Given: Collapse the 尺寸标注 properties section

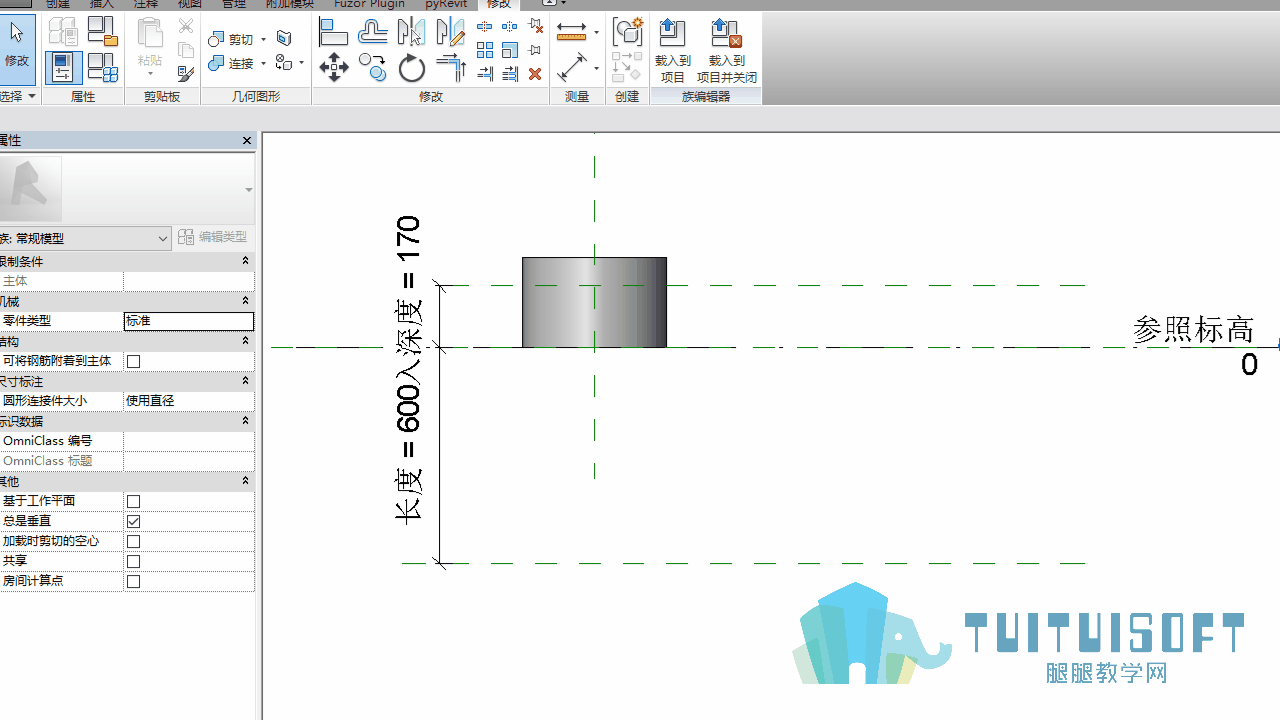Looking at the screenshot, I should (x=246, y=381).
